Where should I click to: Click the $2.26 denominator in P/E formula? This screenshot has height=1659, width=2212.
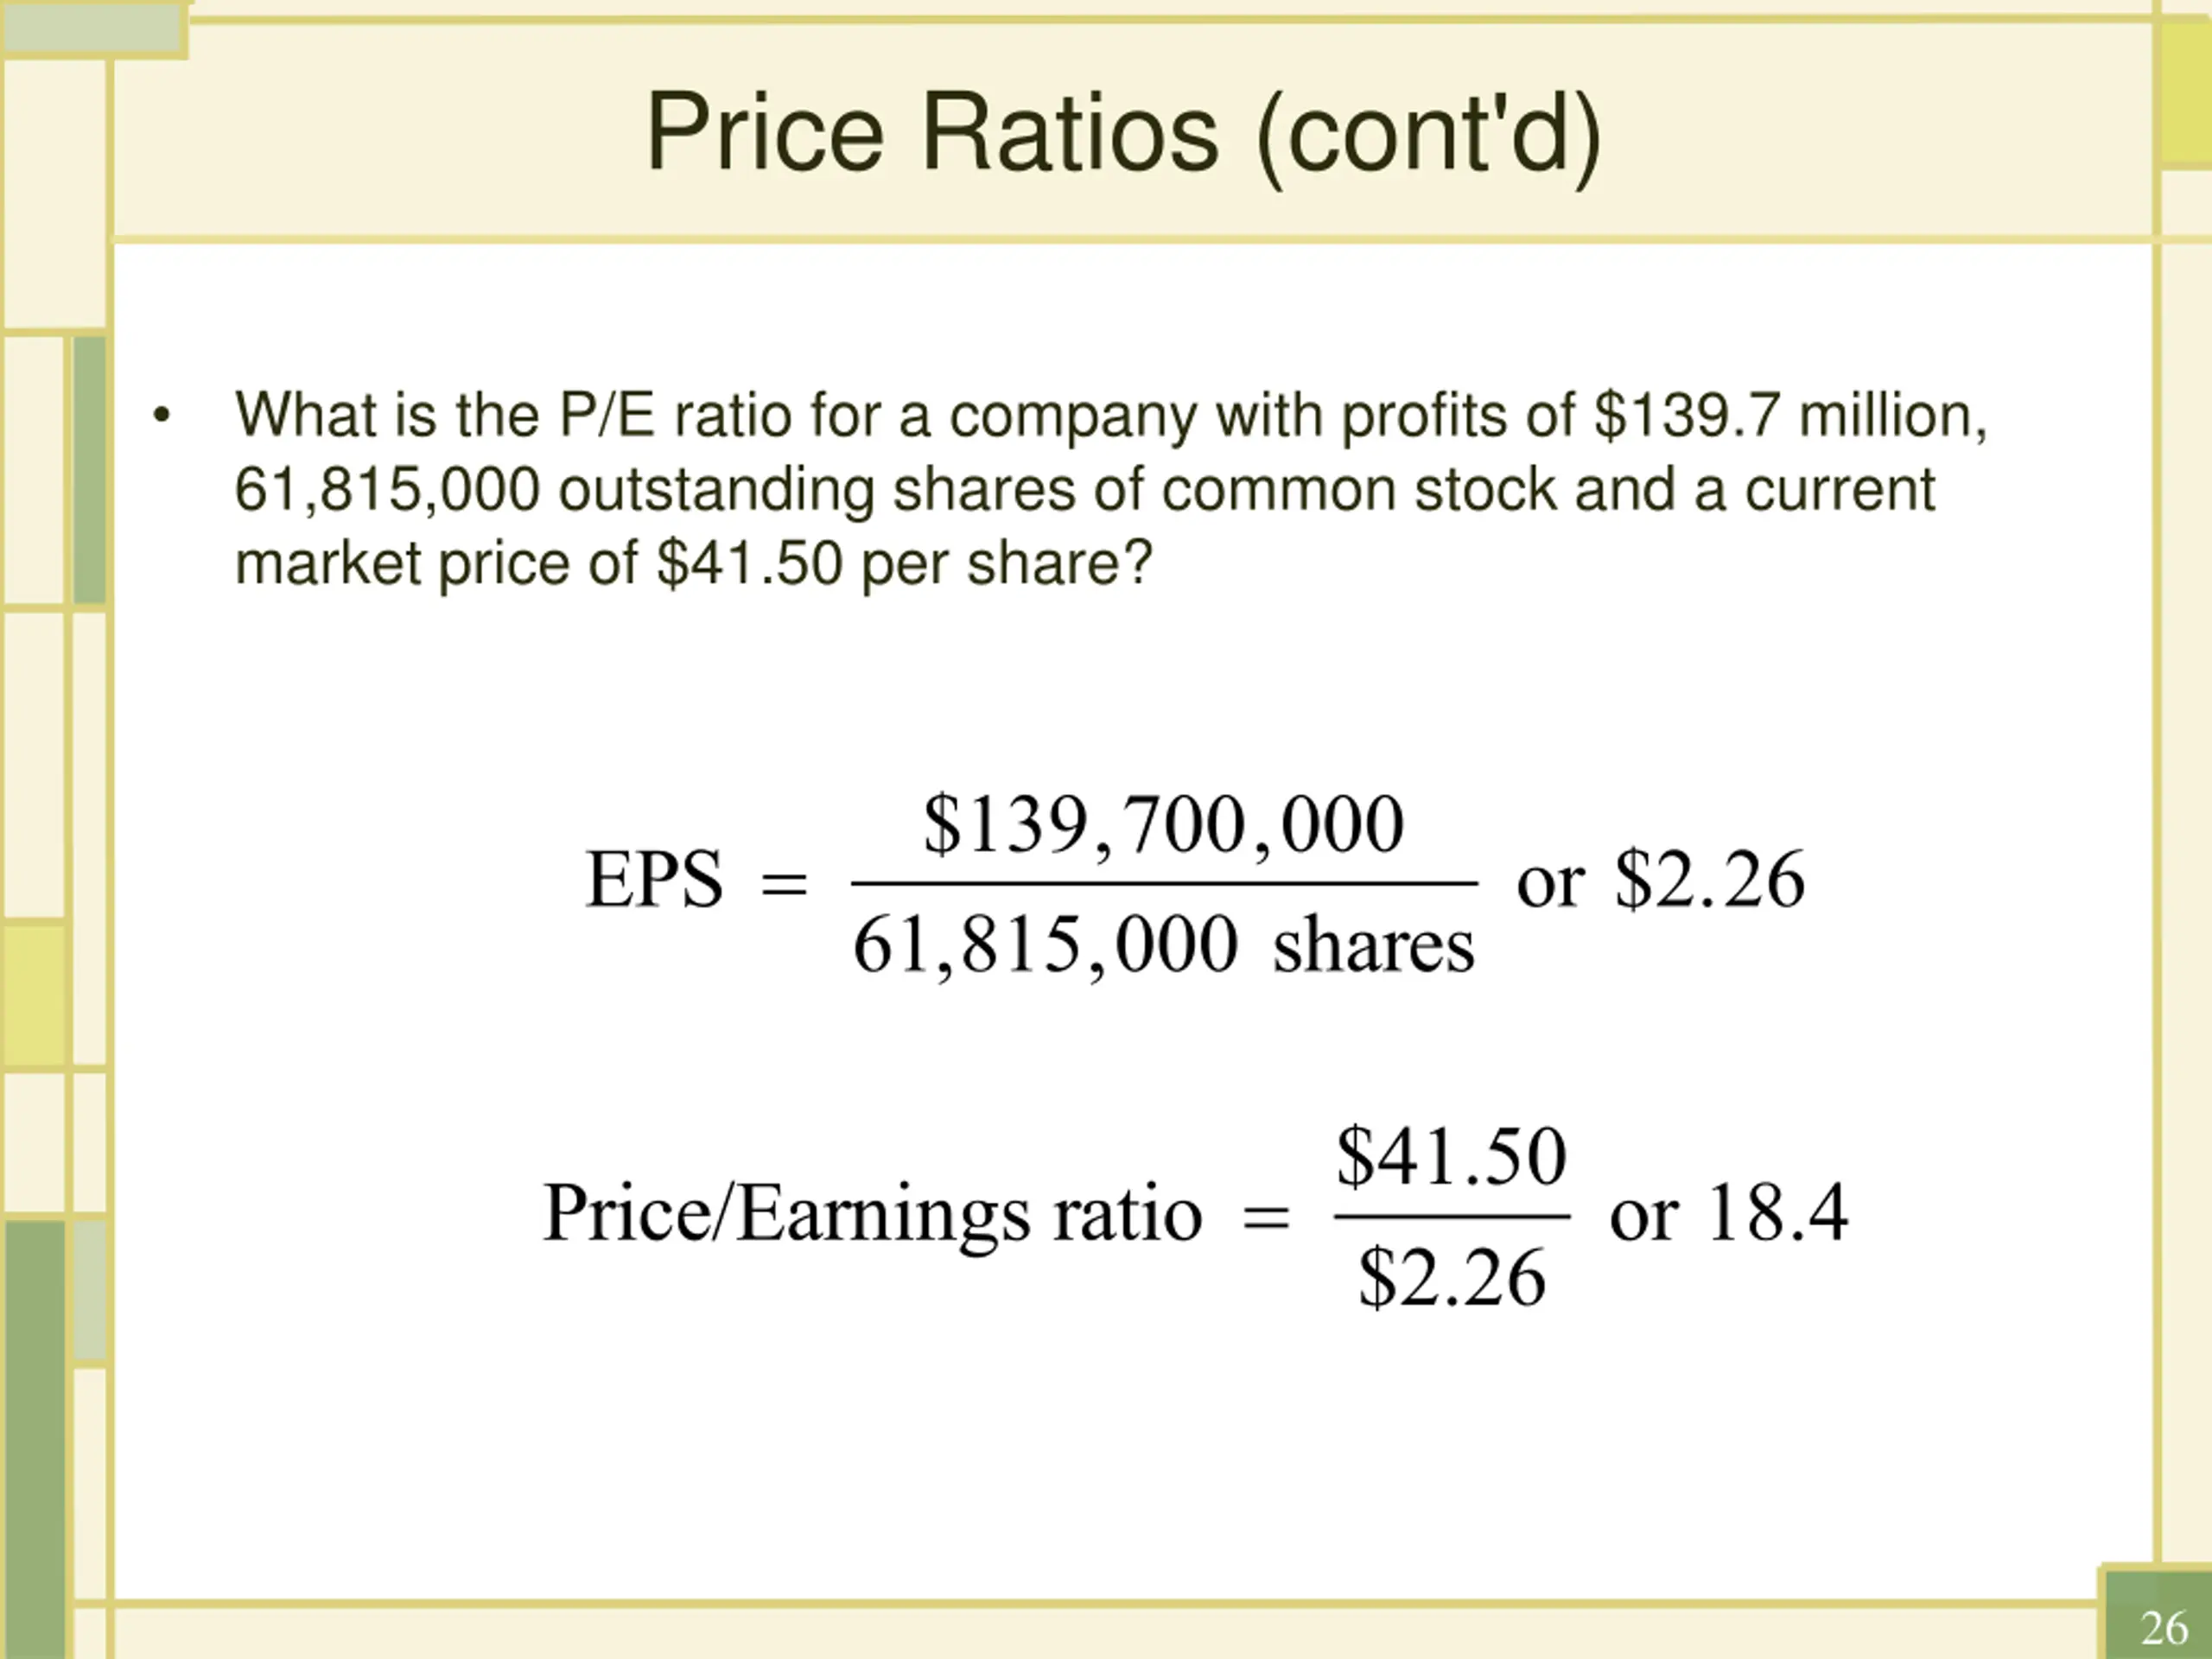pos(1452,1277)
